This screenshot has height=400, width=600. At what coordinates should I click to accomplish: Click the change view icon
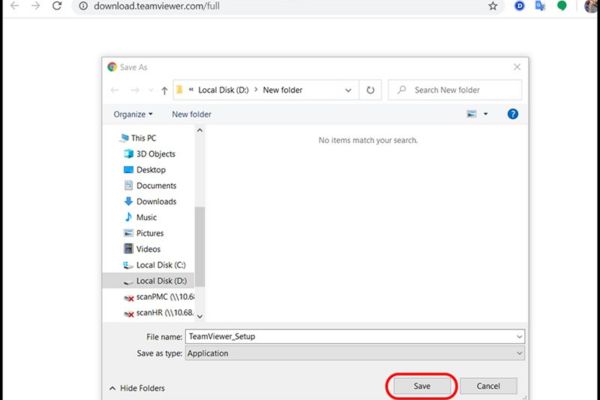tap(471, 114)
